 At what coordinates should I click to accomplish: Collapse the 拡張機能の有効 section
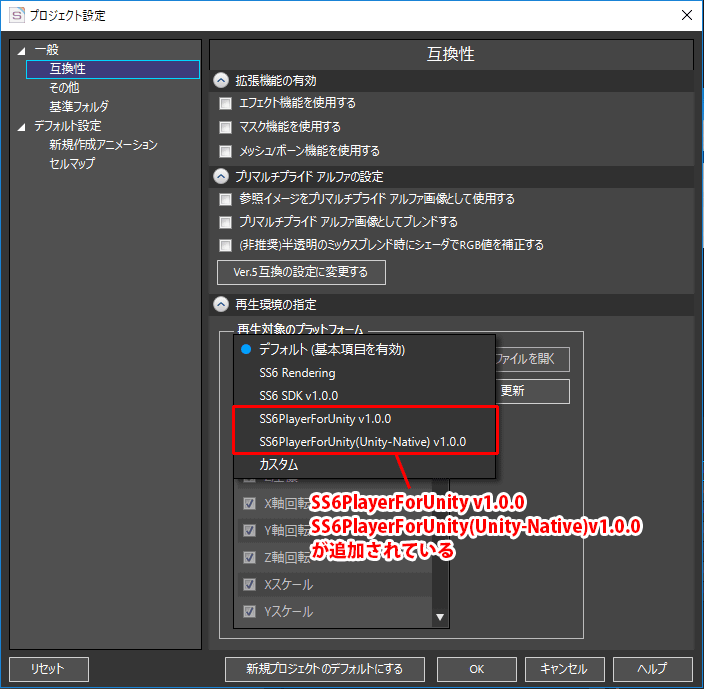(x=221, y=80)
